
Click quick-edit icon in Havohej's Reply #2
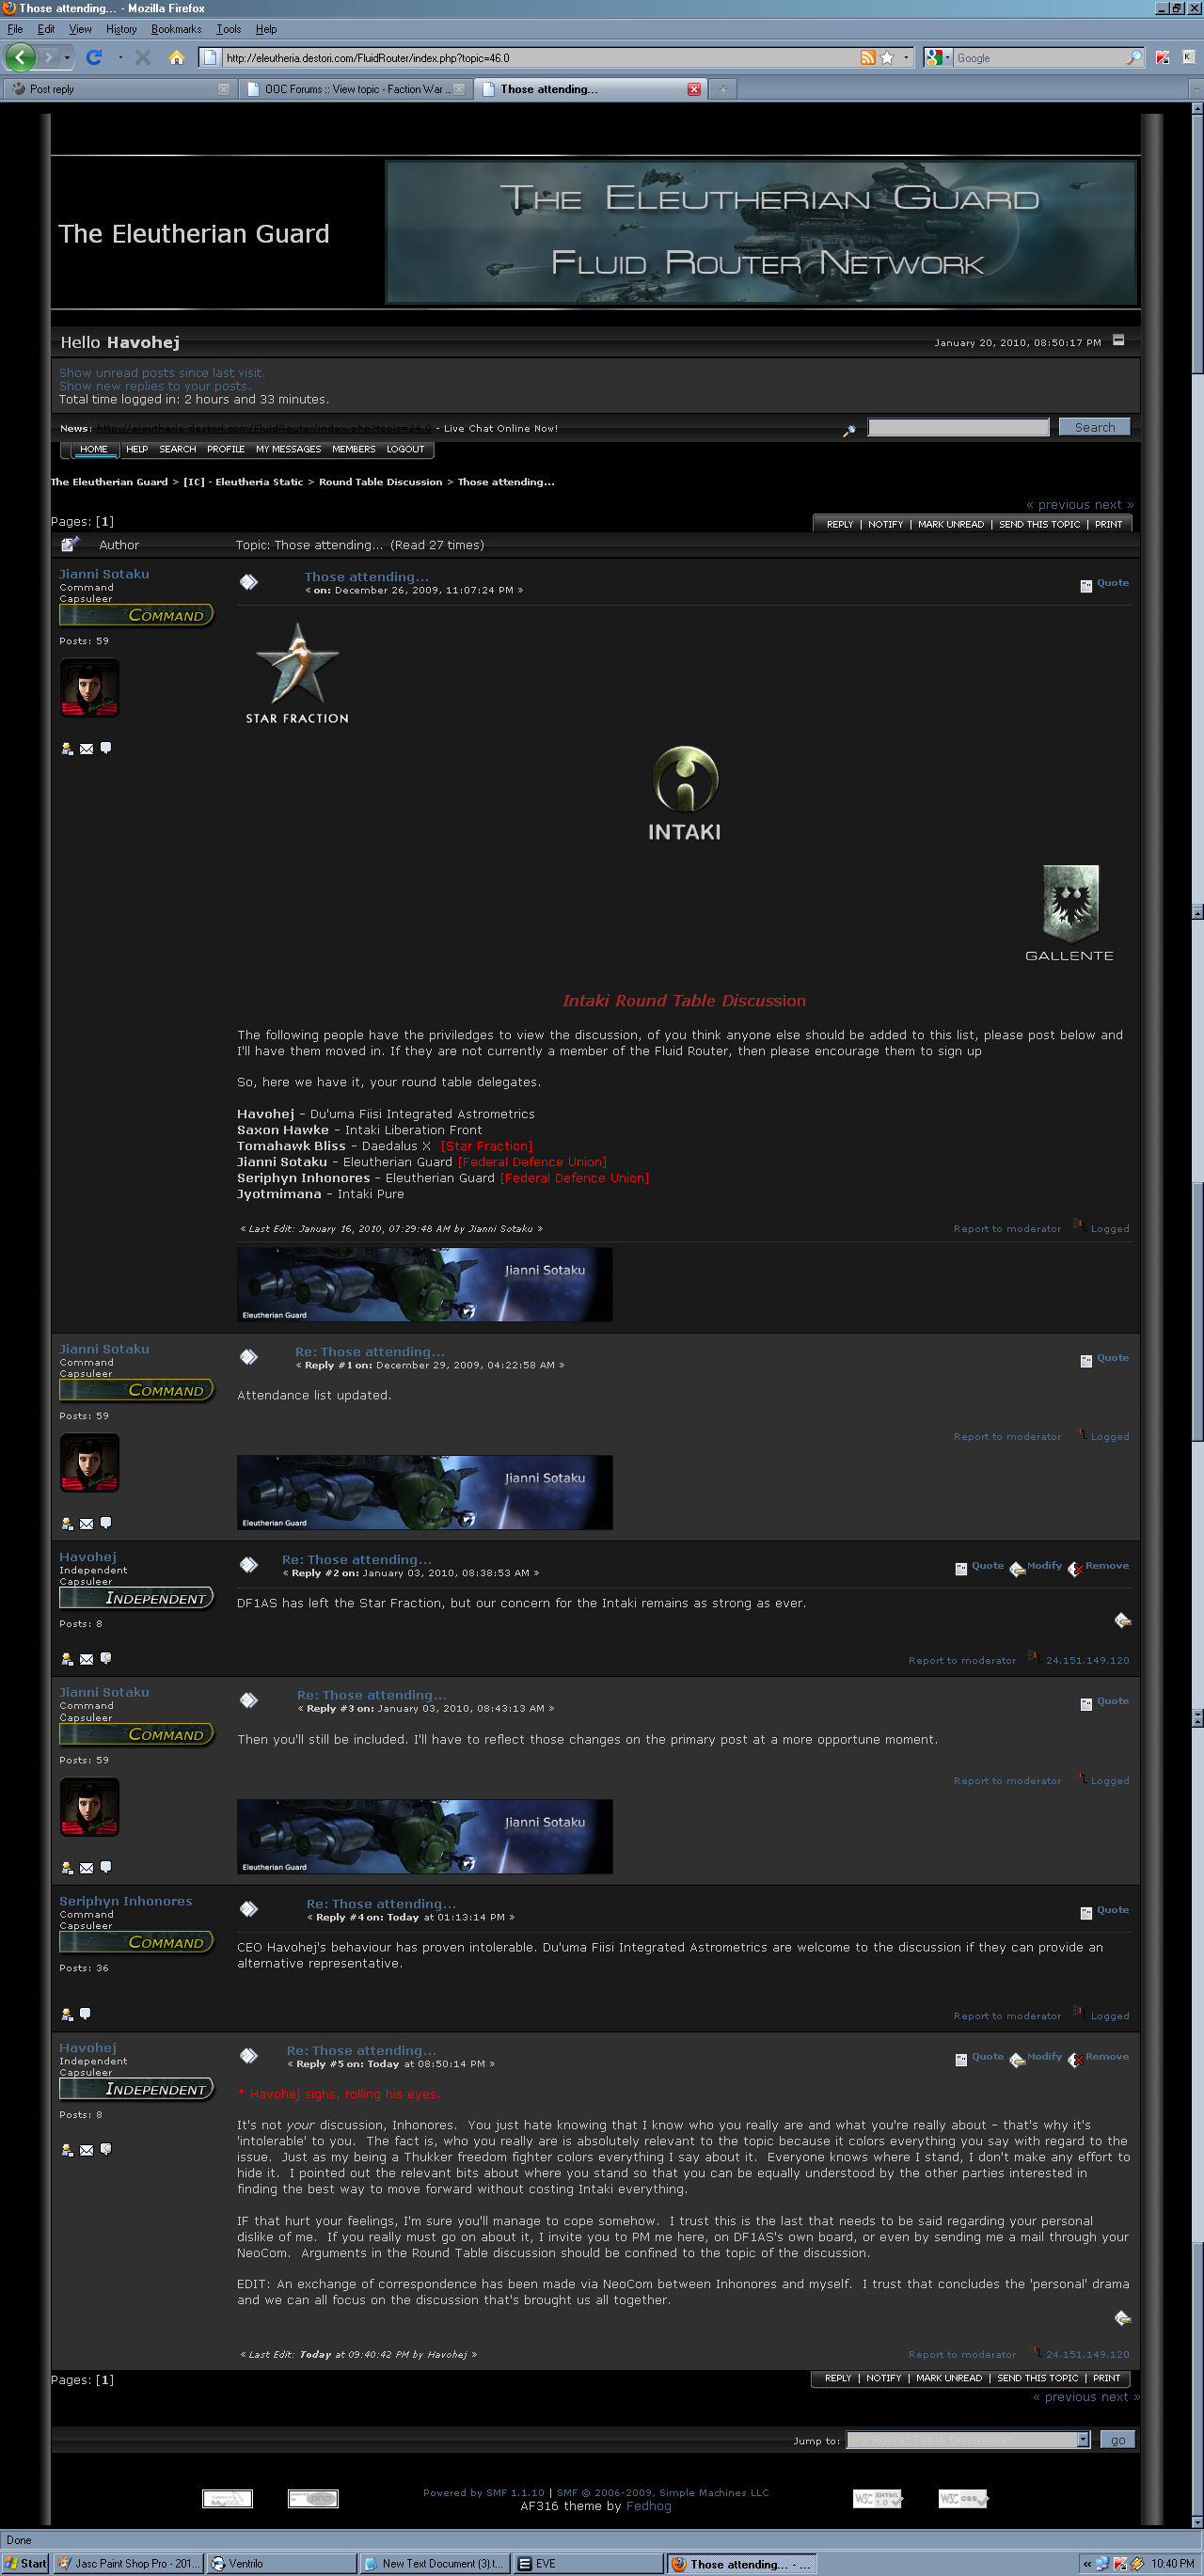coord(1122,1621)
